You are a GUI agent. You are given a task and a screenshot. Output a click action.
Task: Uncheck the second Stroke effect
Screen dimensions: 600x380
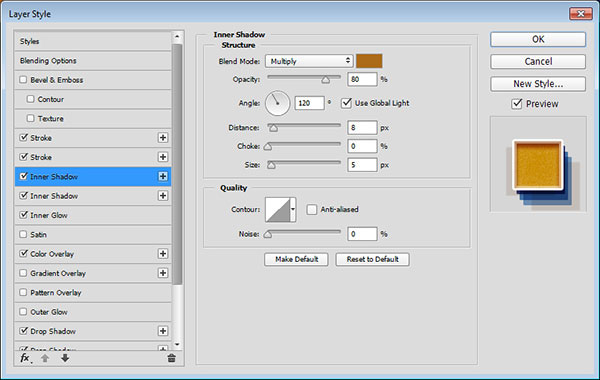(x=23, y=157)
